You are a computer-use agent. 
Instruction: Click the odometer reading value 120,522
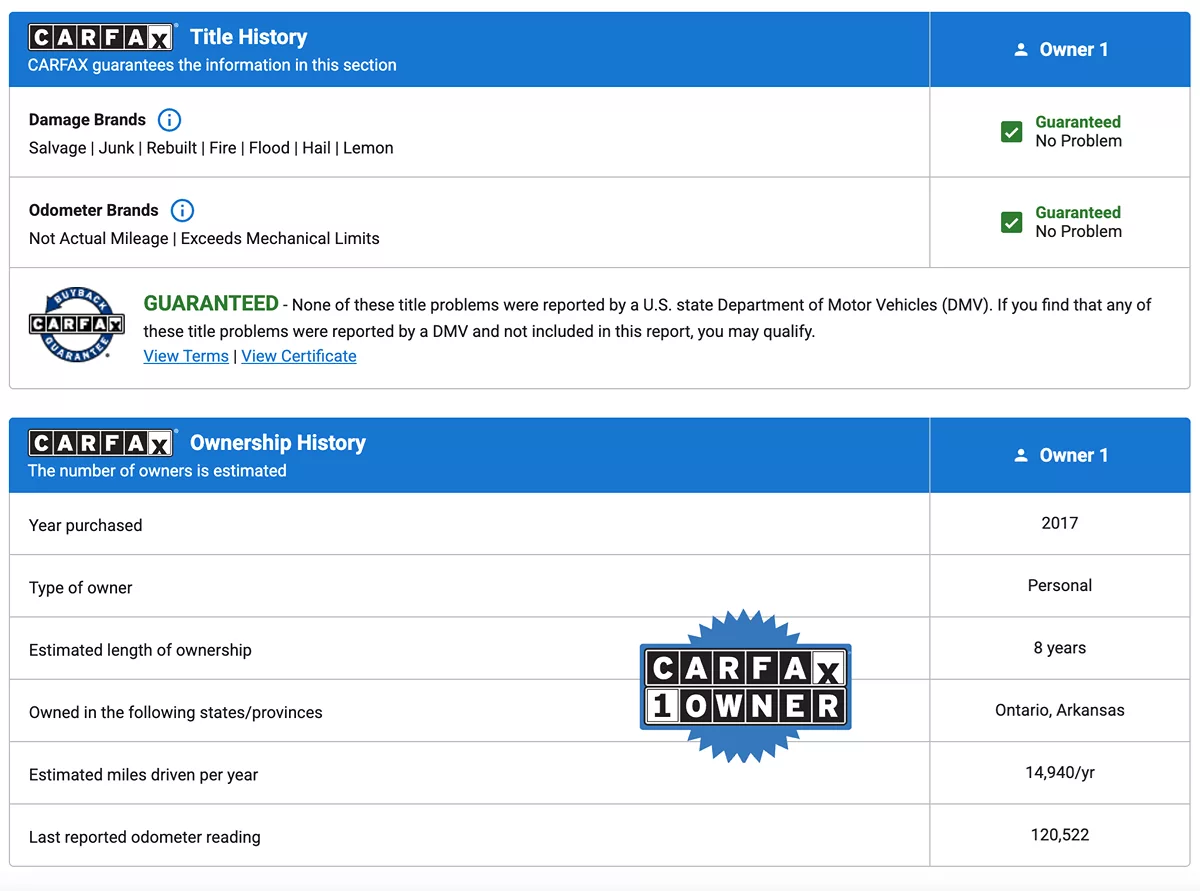coord(1059,835)
